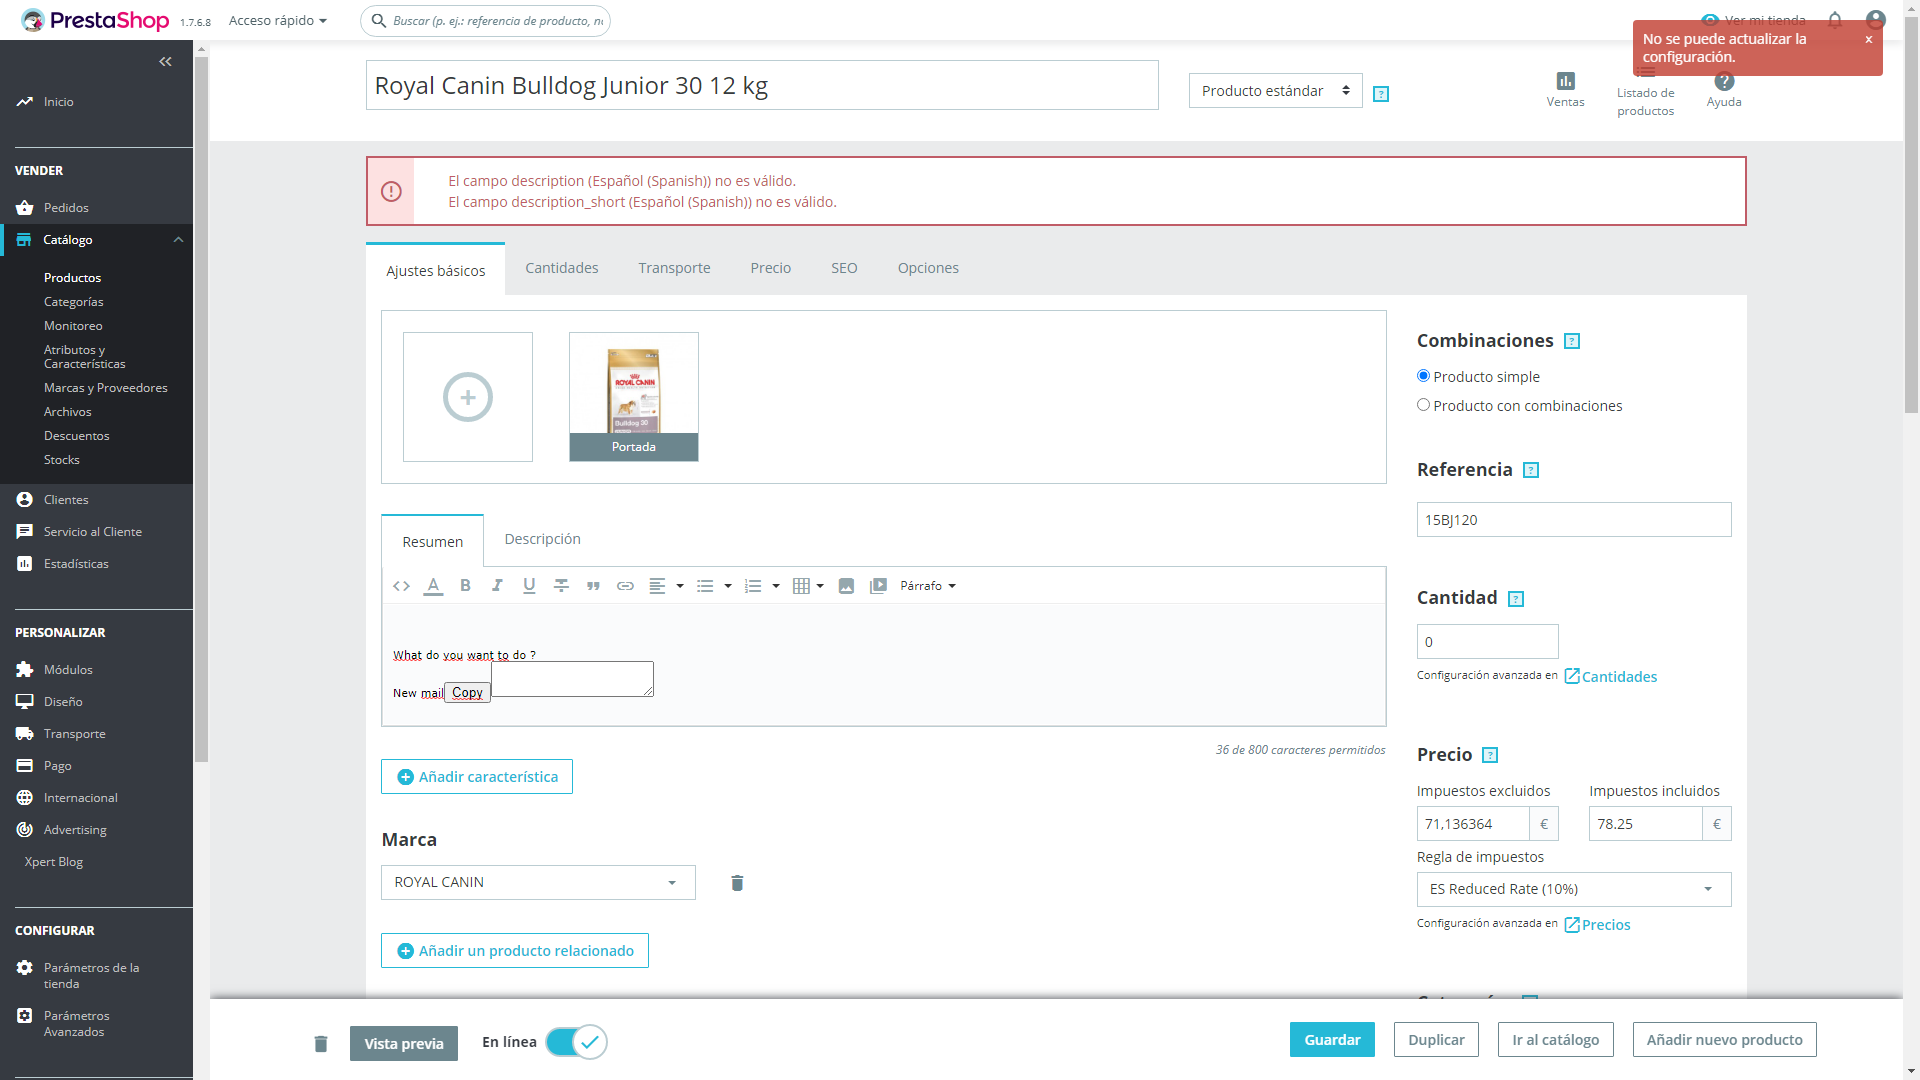The height and width of the screenshot is (1080, 1920).
Task: Open the Descripción editor tab
Action: (x=542, y=539)
